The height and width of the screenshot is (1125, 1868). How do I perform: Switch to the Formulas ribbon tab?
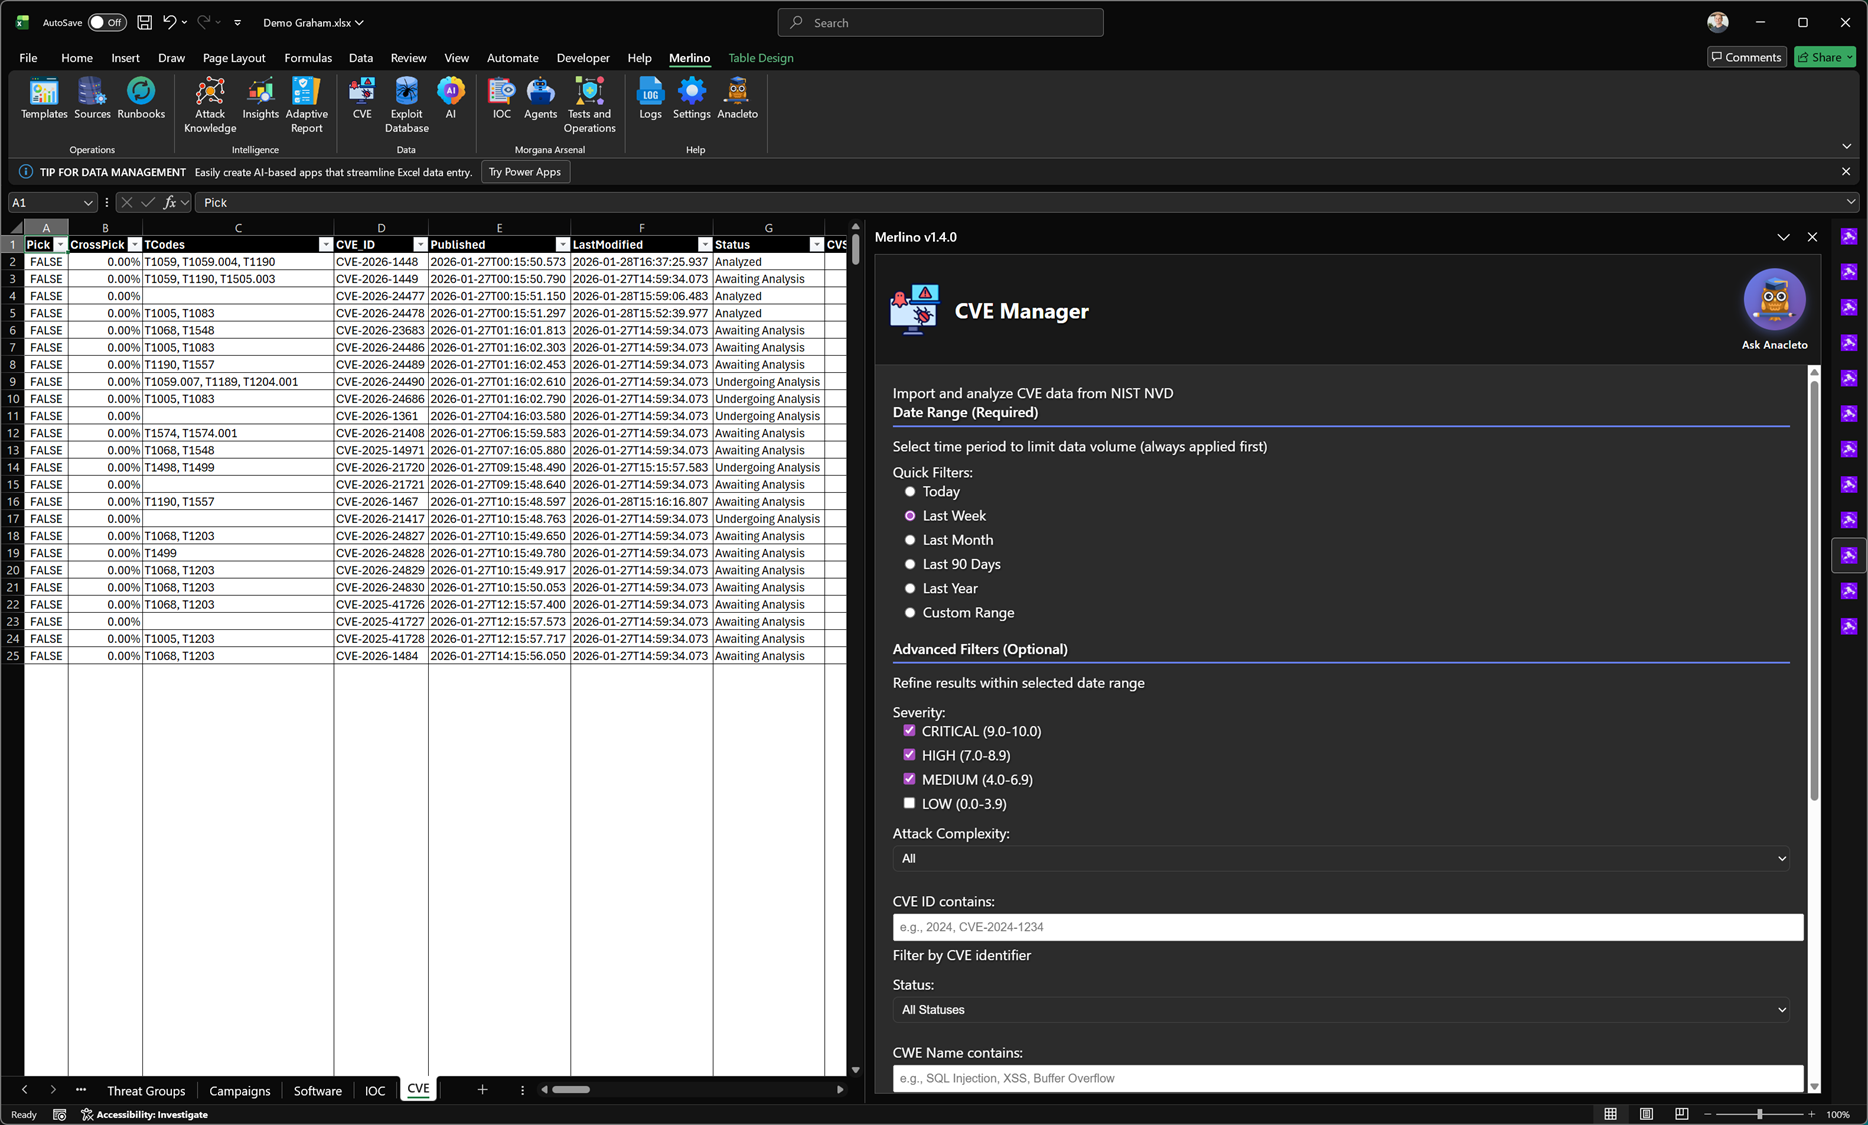308,58
